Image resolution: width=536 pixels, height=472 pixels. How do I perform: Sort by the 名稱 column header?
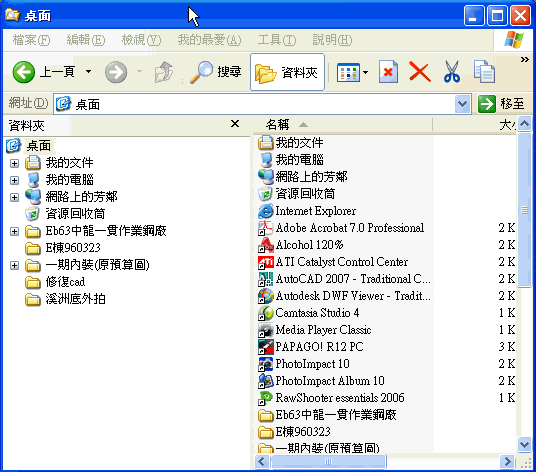click(x=343, y=125)
